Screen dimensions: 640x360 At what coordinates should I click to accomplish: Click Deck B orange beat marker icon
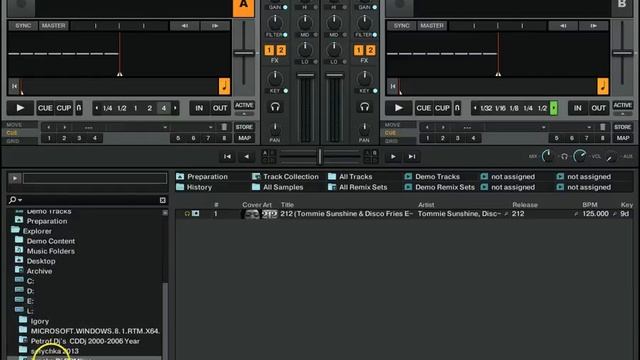pos(603,86)
